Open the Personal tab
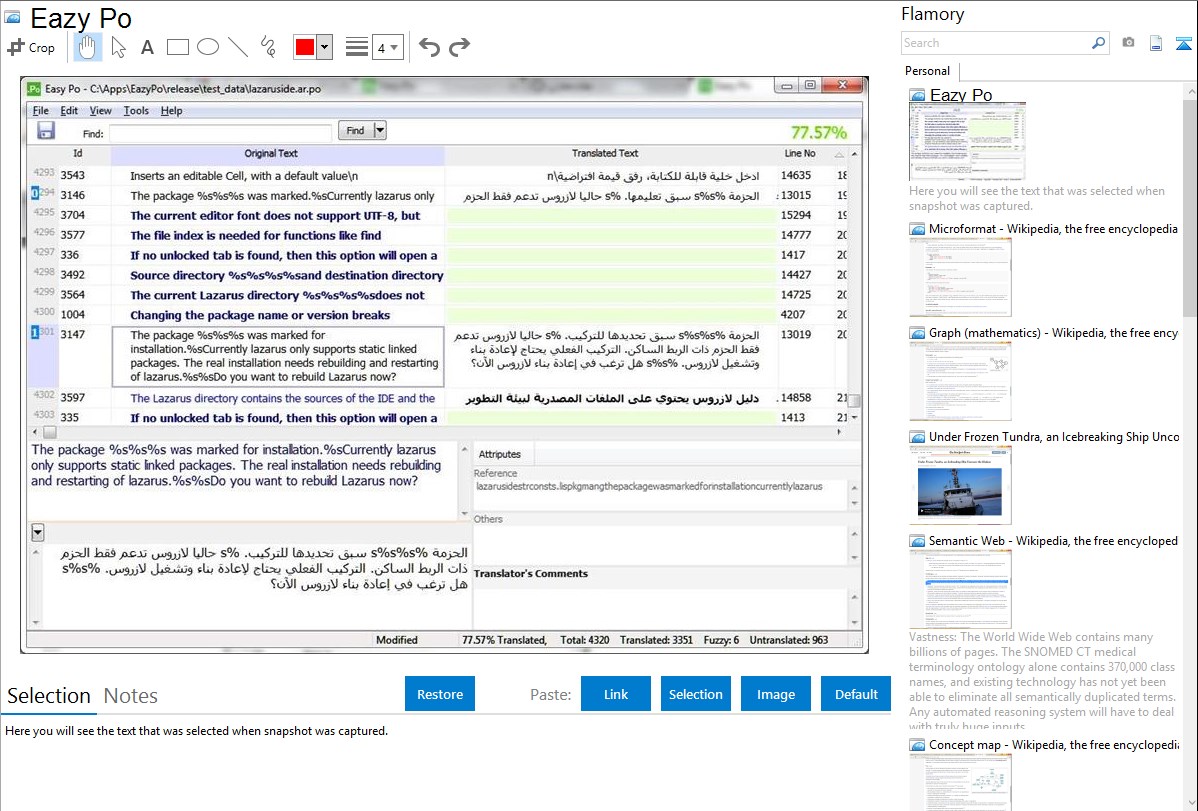This screenshot has width=1198, height=811. (x=928, y=71)
